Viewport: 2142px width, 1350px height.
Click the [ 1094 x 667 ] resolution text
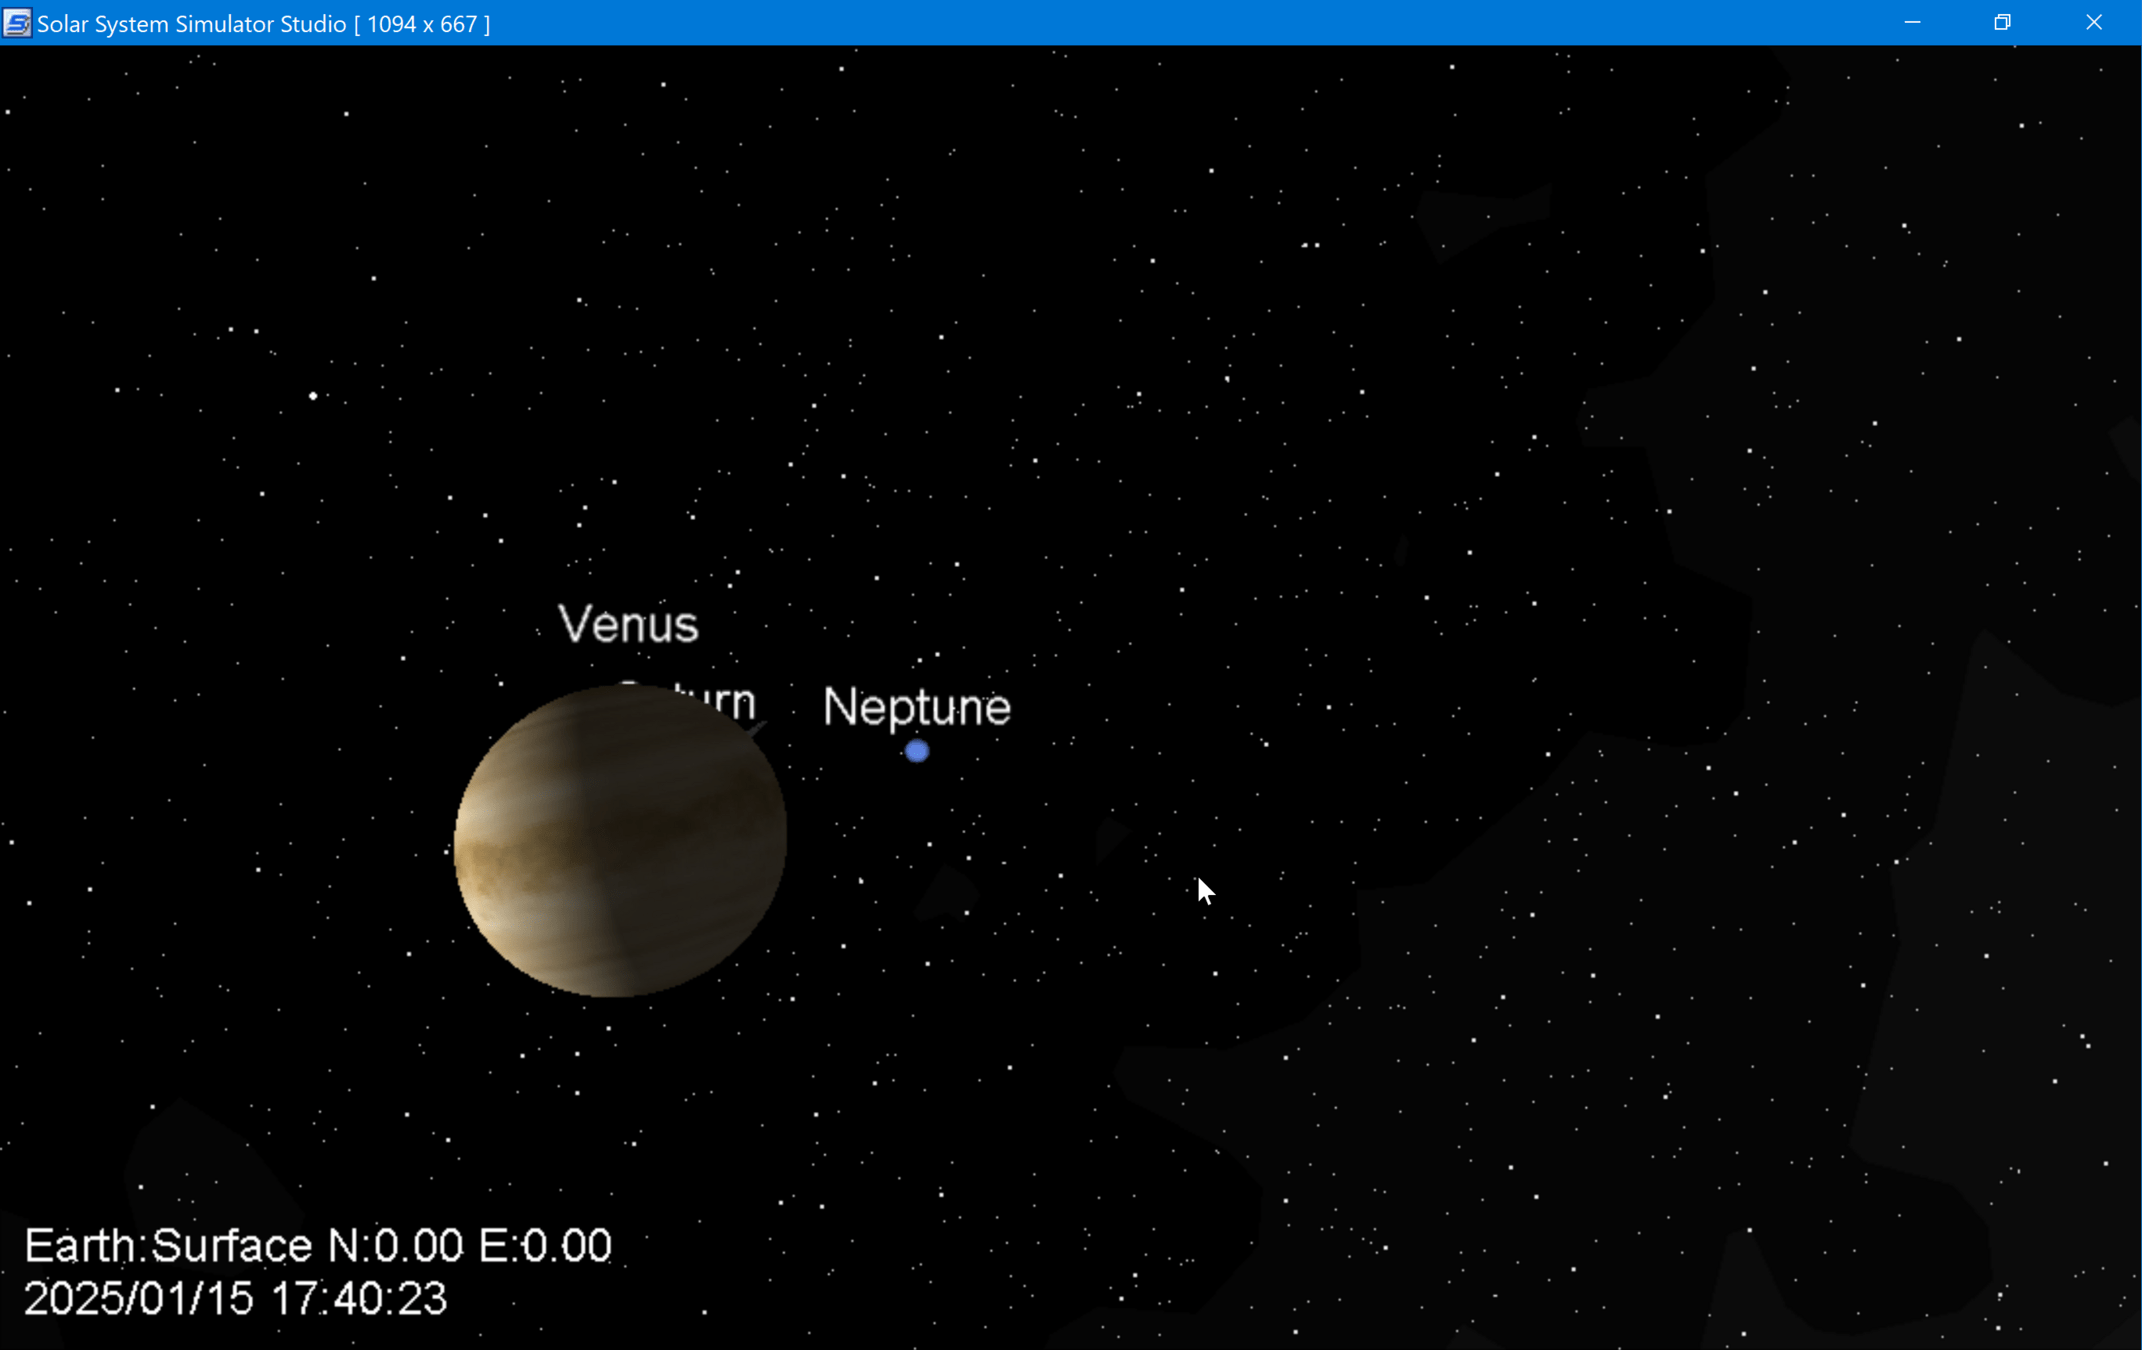(x=422, y=23)
